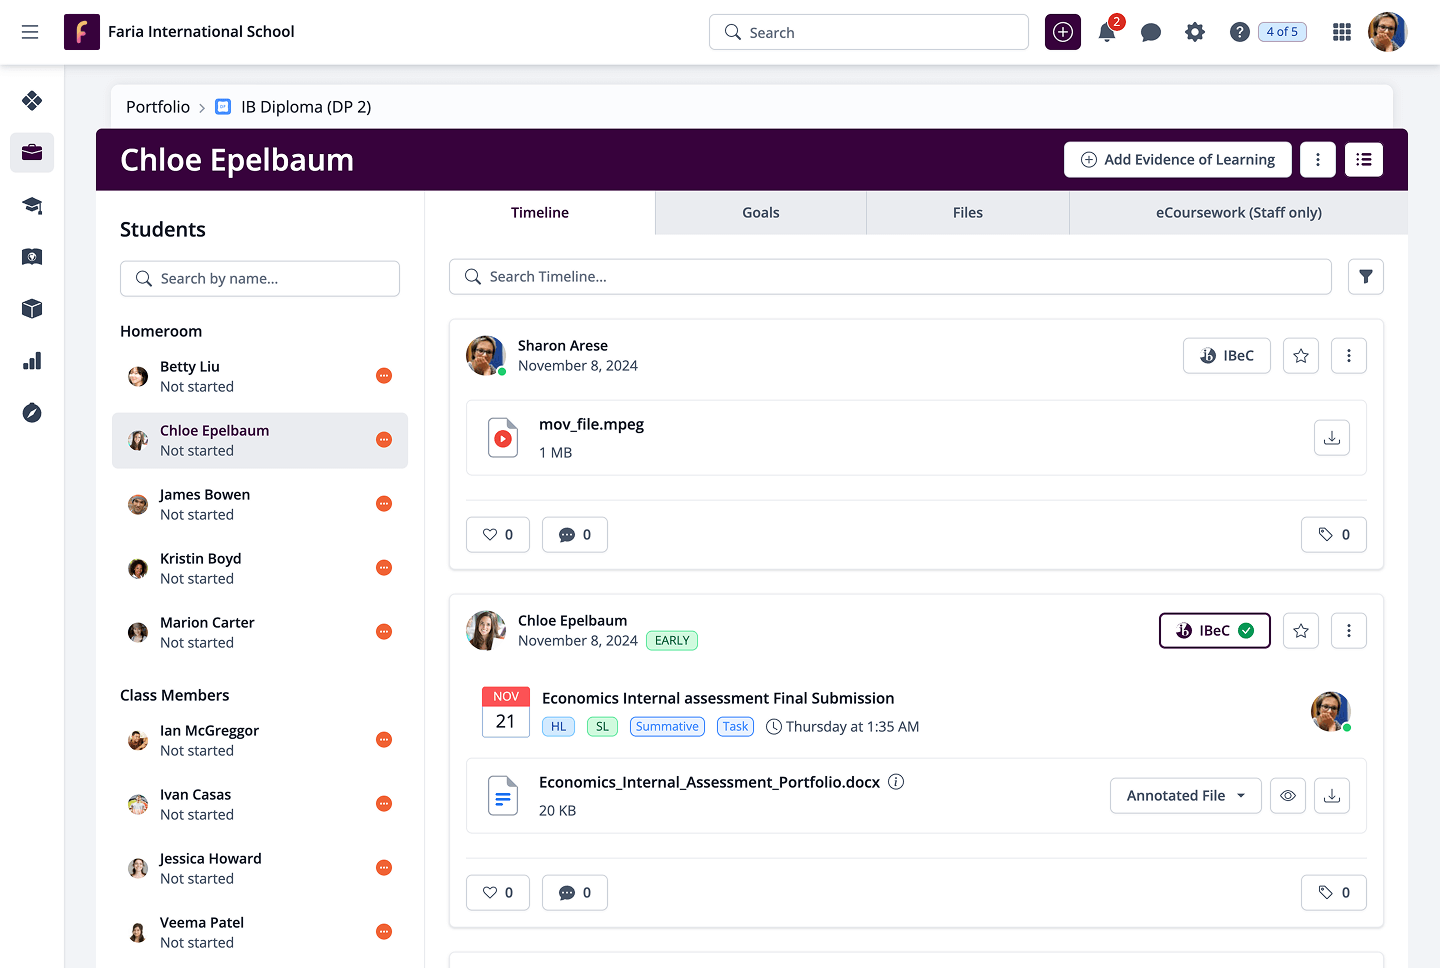The height and width of the screenshot is (968, 1440).
Task: Preview the Economics portfolio docx with eye icon
Action: [1288, 796]
